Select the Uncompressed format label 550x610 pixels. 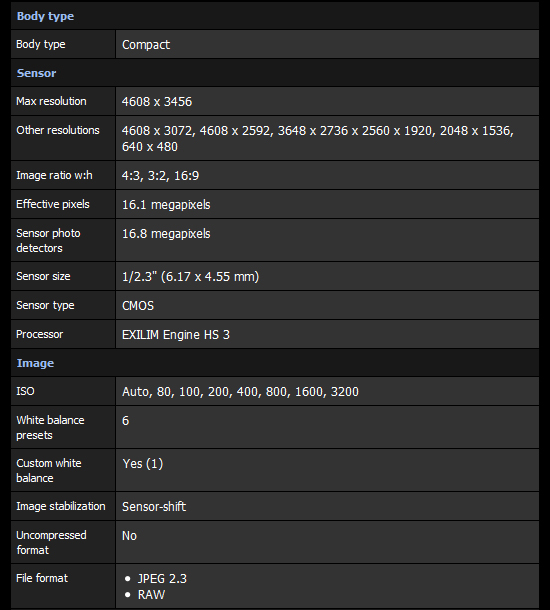click(51, 542)
